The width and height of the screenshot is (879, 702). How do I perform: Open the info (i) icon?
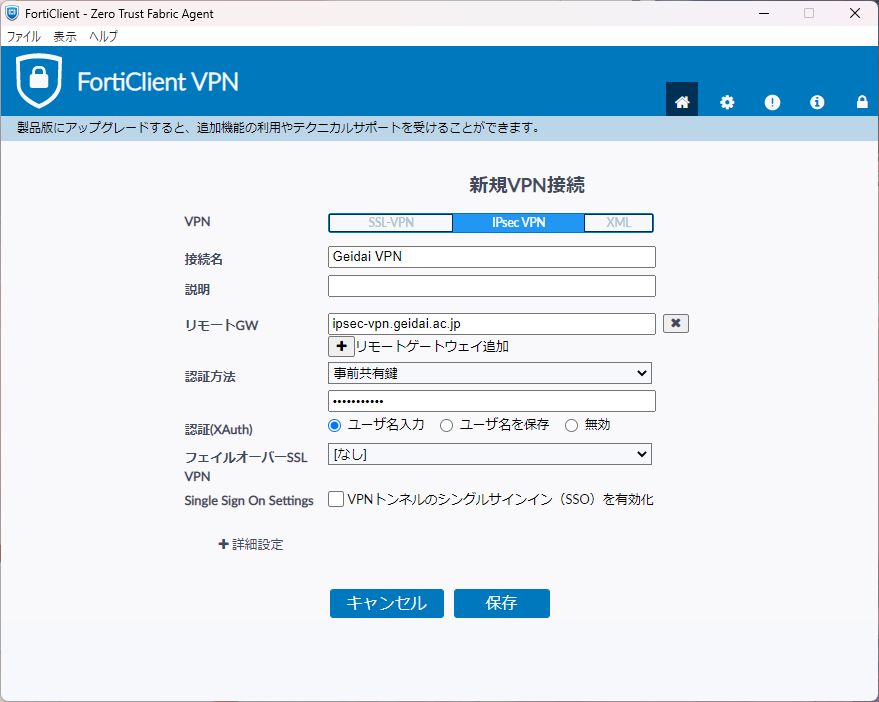817,102
